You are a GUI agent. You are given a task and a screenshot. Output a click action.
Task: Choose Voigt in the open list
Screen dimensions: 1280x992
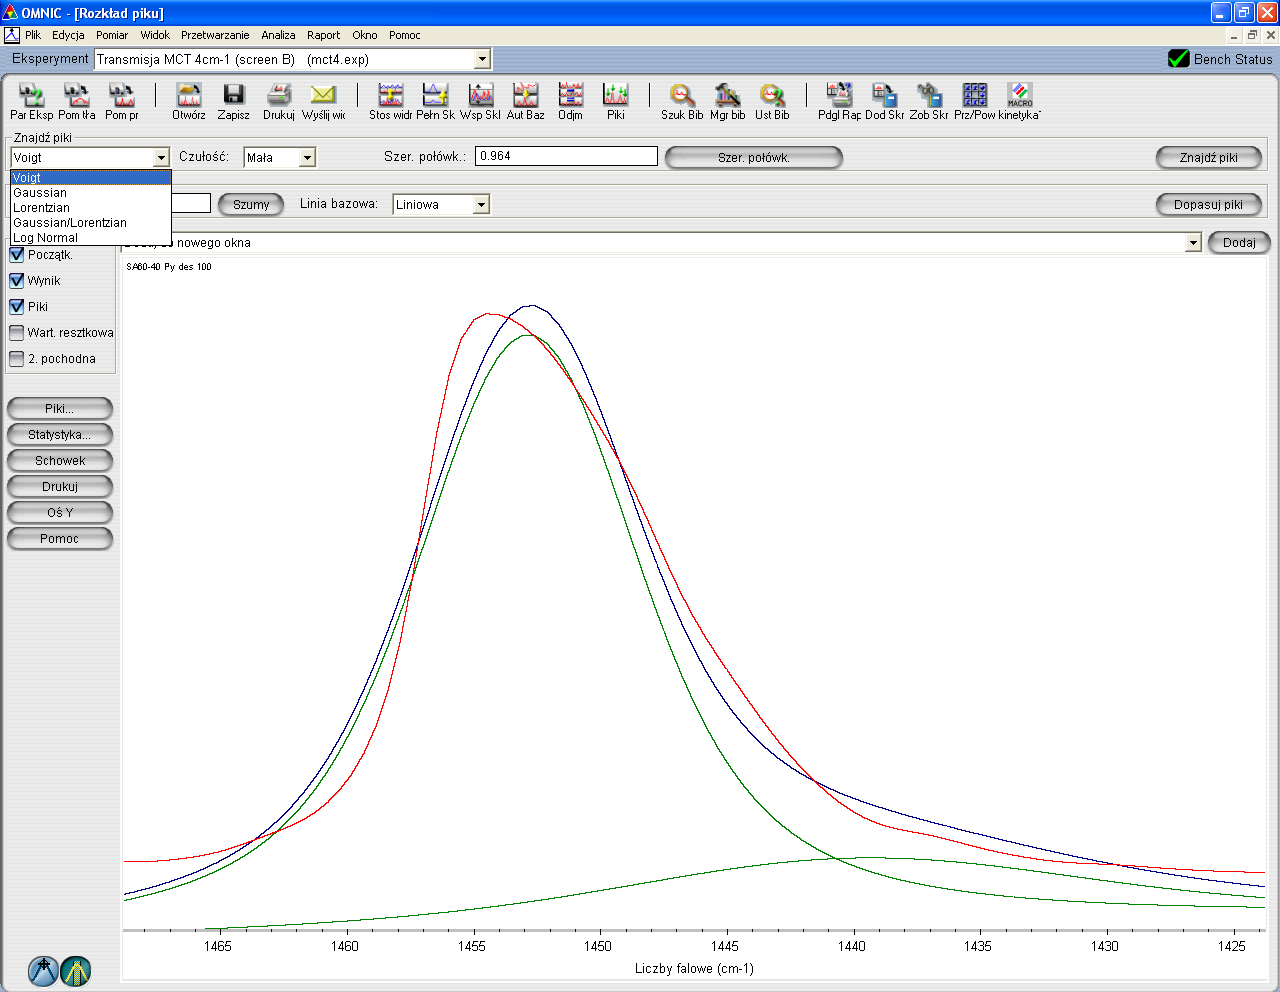click(x=91, y=178)
